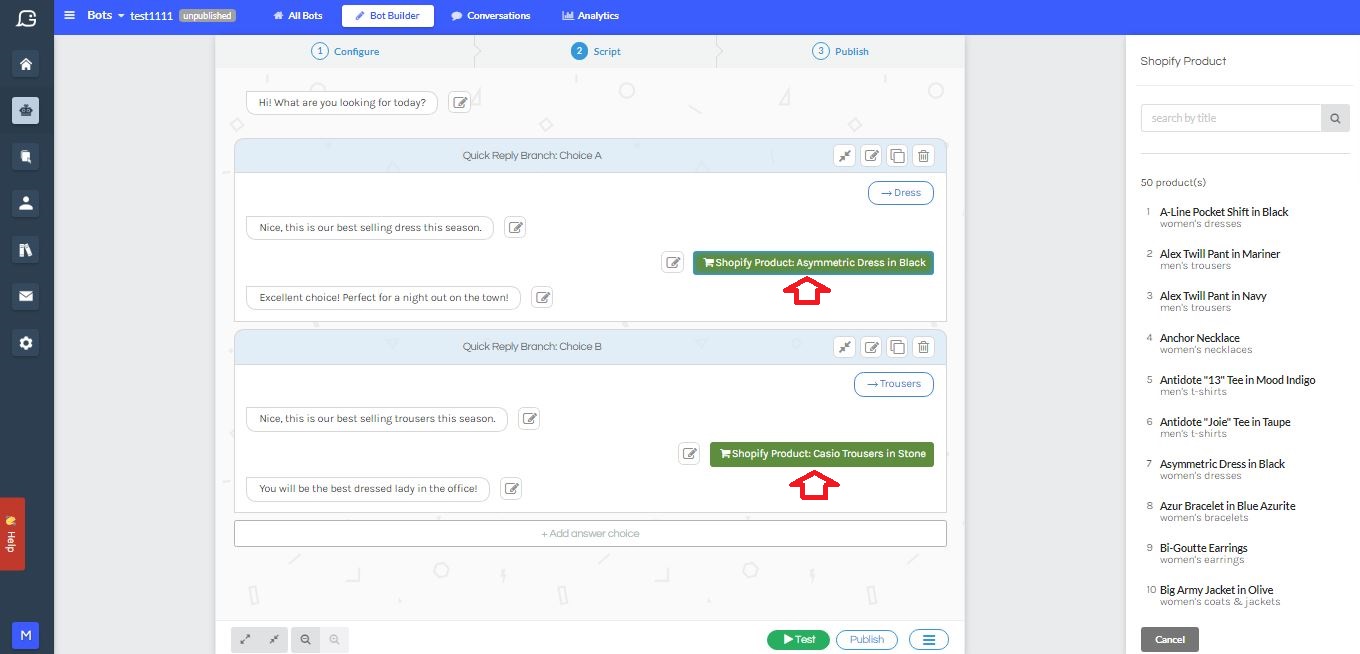Open the home icon in left sidebar
This screenshot has height=654, width=1360.
26,64
